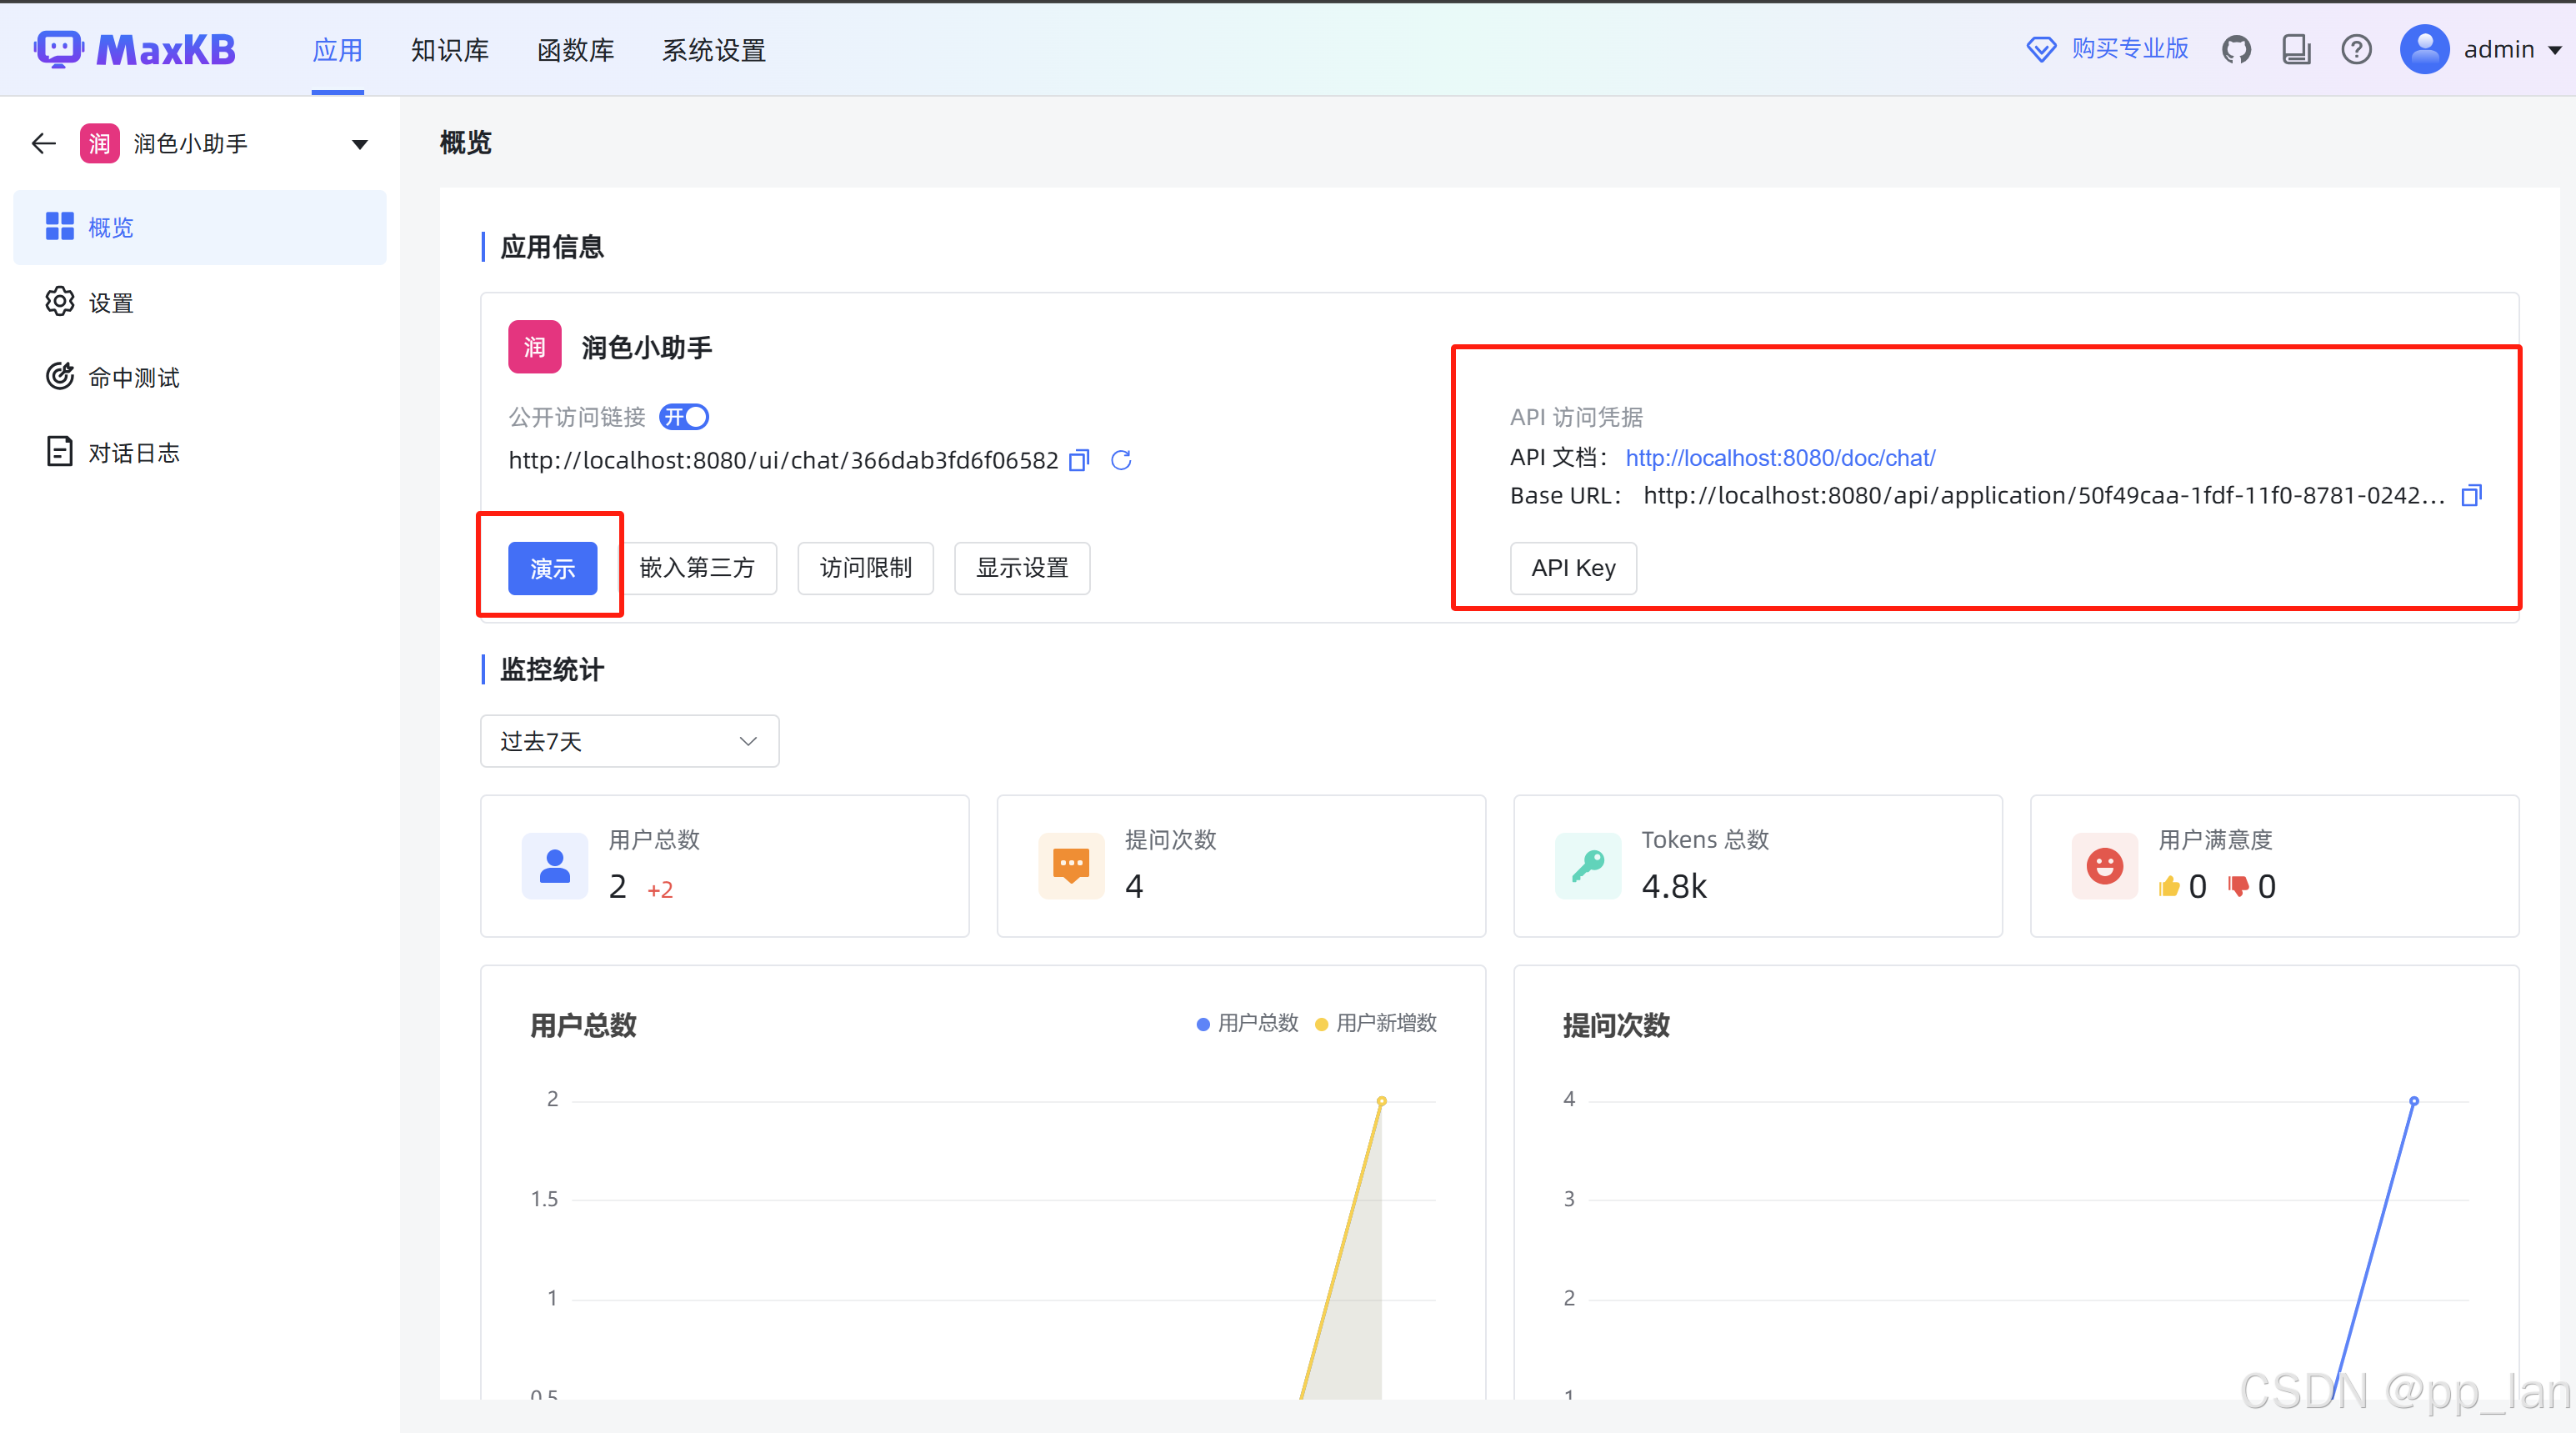Open the GitHub repository icon
Image resolution: width=2576 pixels, height=1433 pixels.
[2236, 49]
